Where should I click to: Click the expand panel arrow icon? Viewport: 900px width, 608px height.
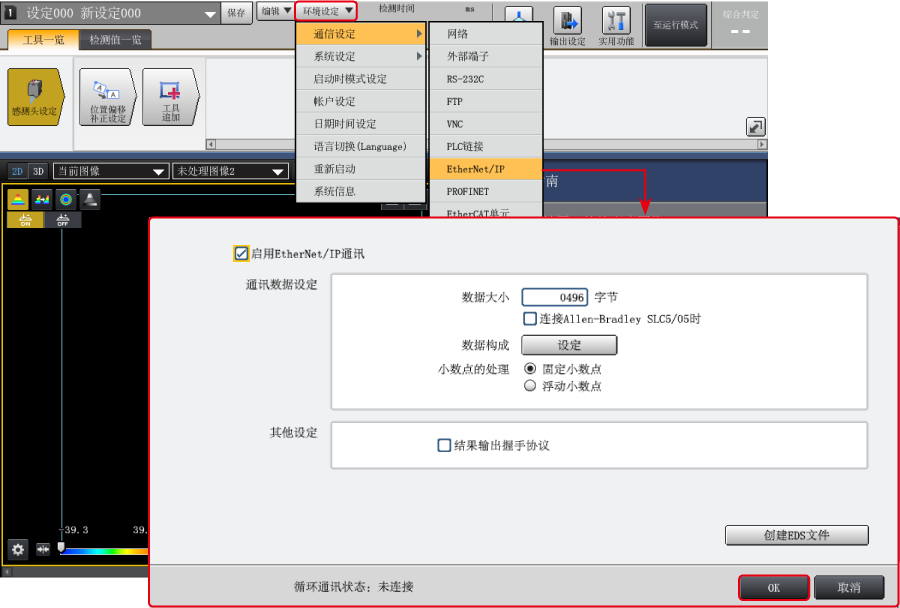point(755,126)
